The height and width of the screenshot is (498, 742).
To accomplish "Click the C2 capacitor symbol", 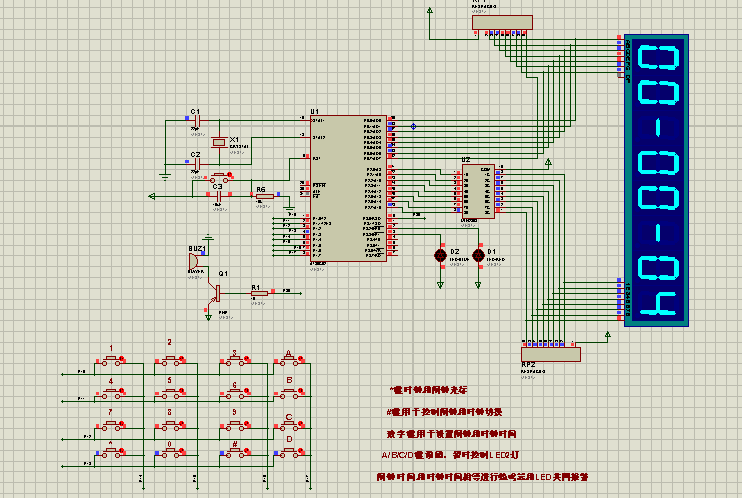I will [198, 164].
